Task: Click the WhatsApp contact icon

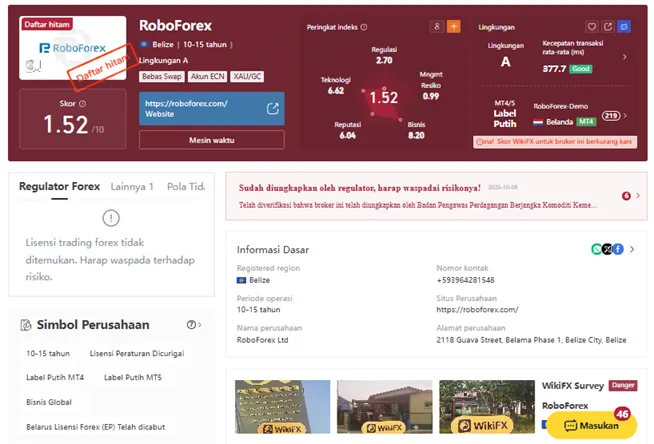Action: [x=597, y=249]
